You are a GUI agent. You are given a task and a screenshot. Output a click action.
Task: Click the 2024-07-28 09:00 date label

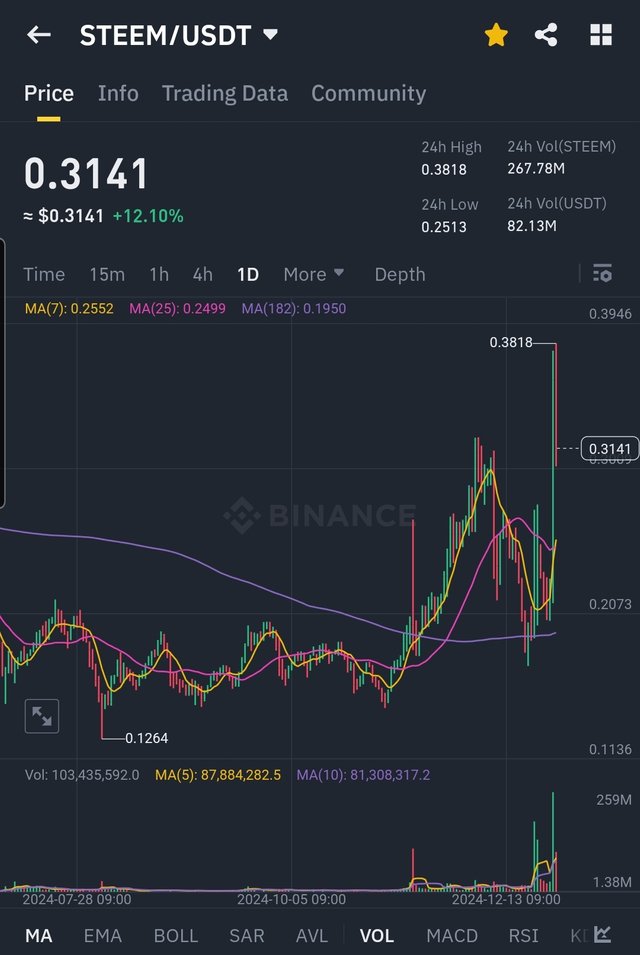tap(77, 899)
